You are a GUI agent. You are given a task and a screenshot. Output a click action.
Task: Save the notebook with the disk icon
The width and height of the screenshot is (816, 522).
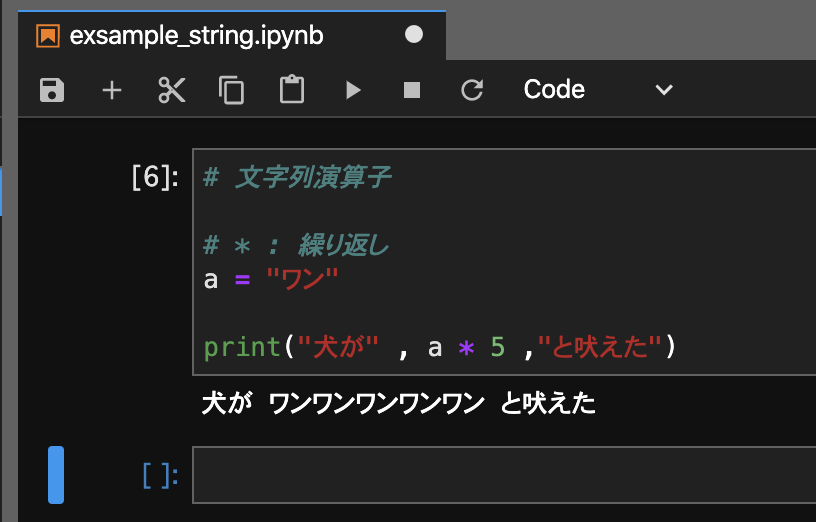pos(52,90)
